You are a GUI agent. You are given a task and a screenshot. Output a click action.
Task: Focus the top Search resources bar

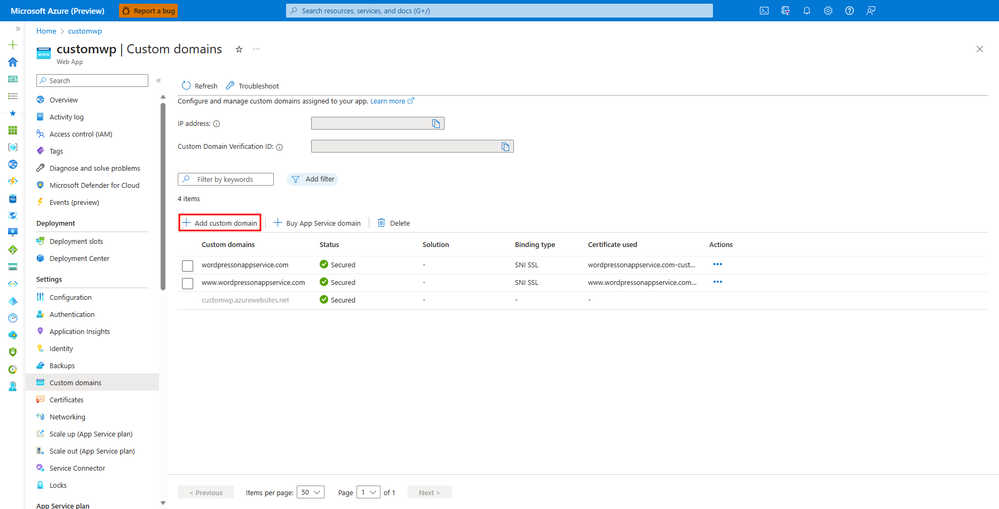[499, 11]
